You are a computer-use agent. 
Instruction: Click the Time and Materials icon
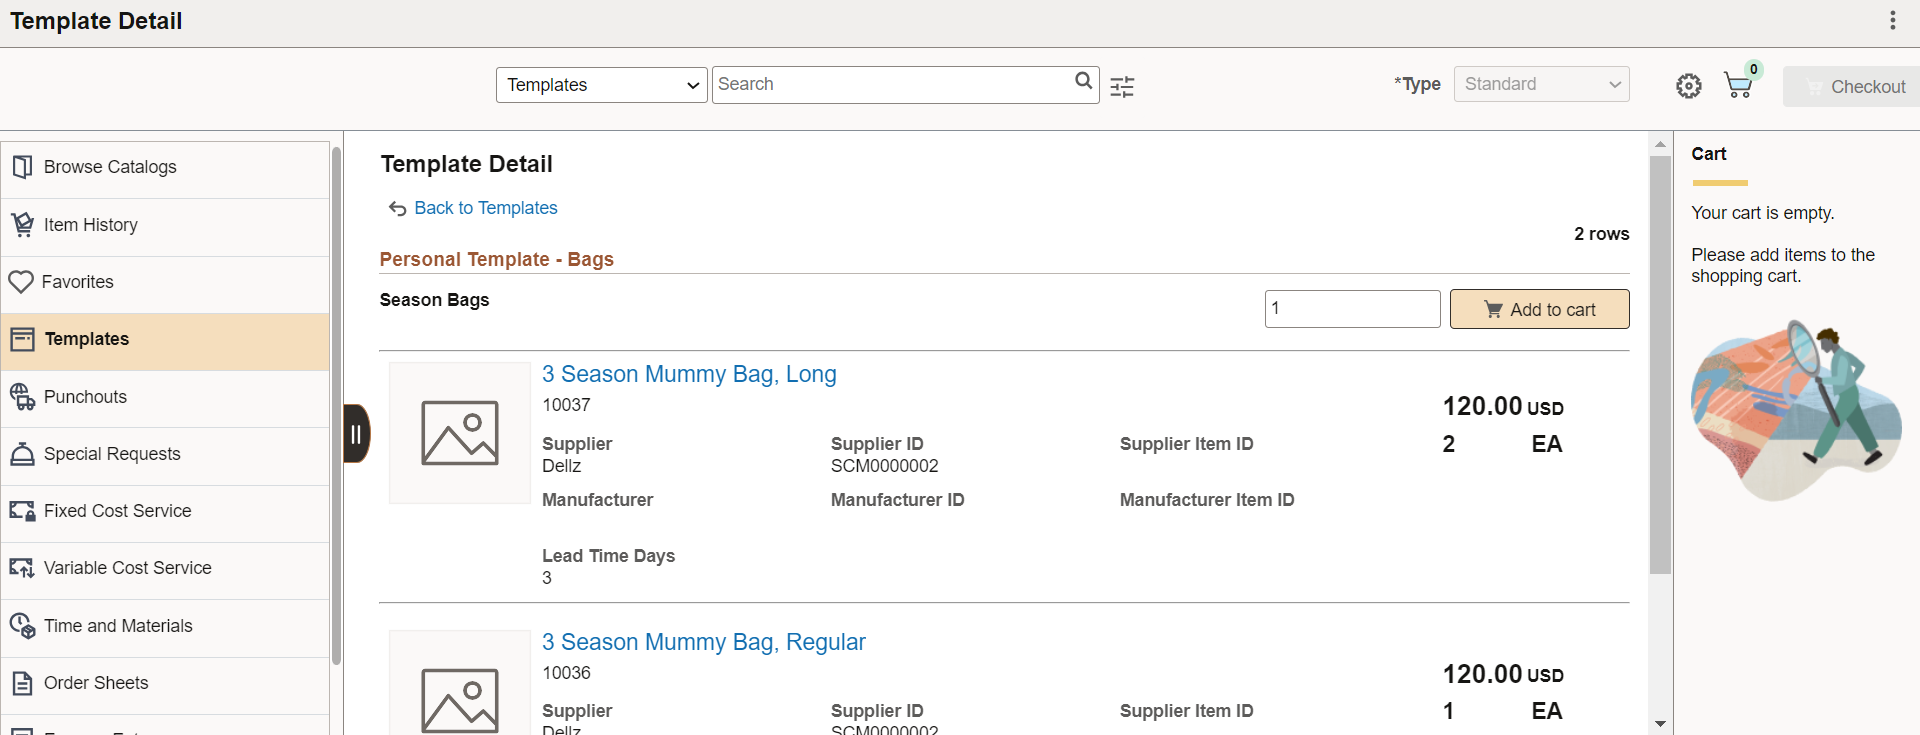coord(22,626)
